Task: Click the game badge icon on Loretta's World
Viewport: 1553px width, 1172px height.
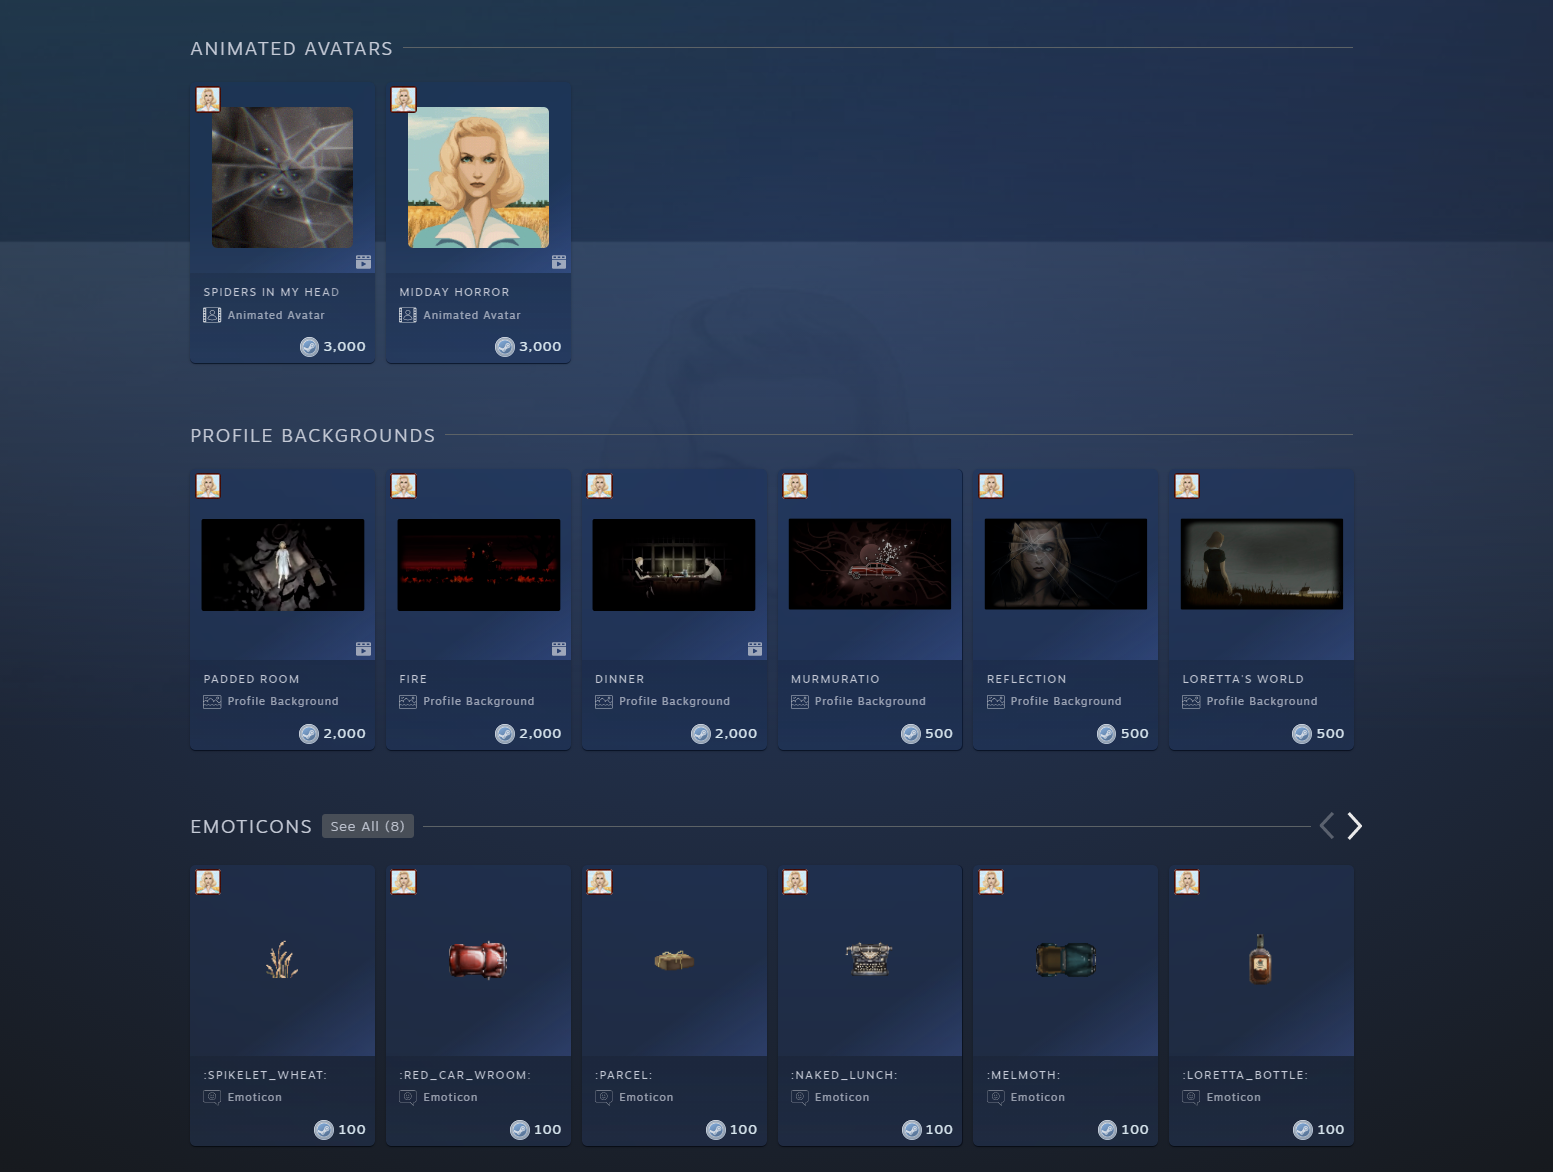Action: (1187, 486)
